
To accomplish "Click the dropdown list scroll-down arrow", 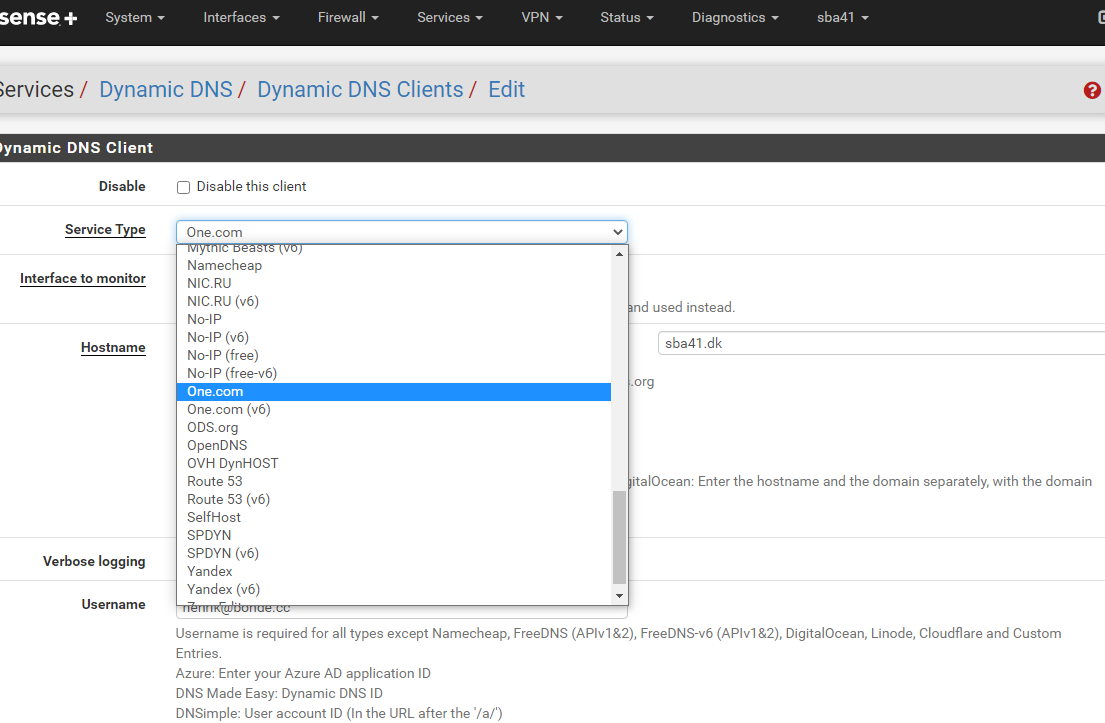I will [619, 596].
